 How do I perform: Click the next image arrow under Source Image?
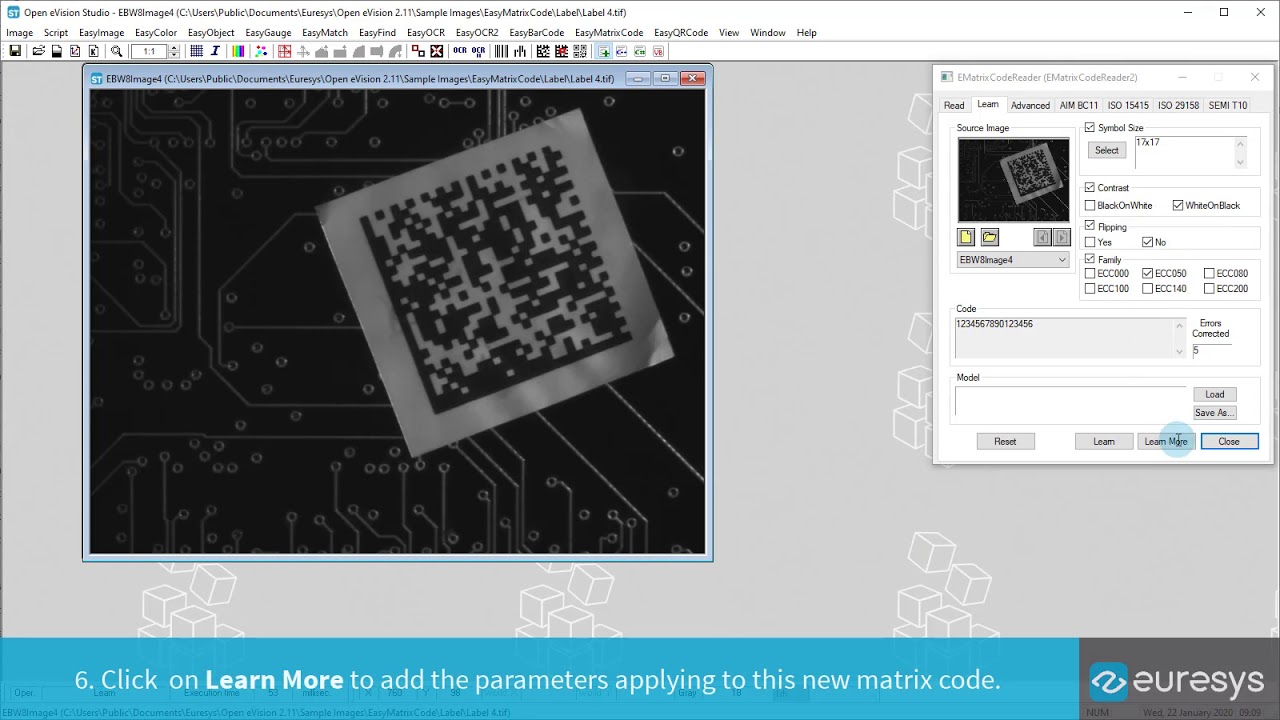coord(1061,237)
